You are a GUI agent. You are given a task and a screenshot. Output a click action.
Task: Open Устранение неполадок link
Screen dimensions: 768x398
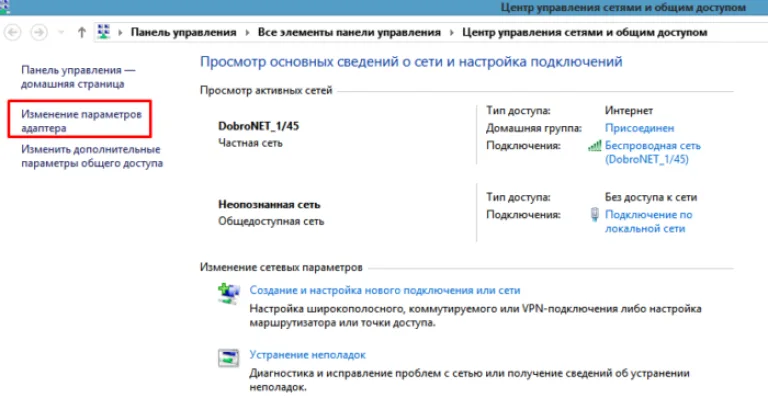pos(308,355)
